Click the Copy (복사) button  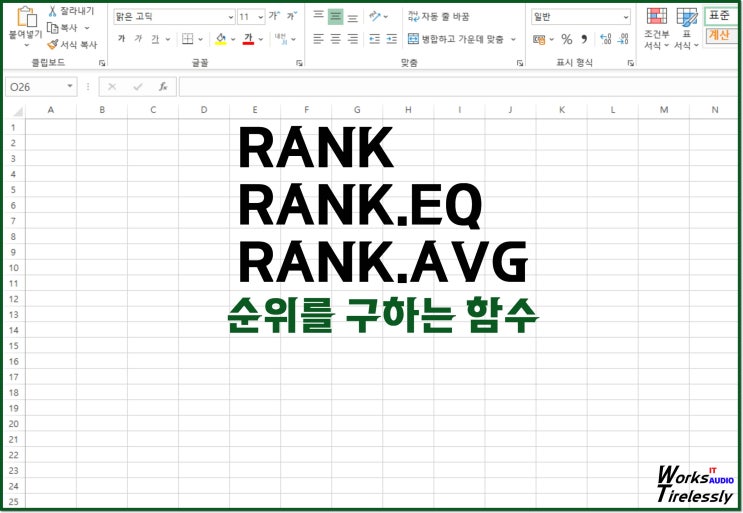click(x=63, y=28)
